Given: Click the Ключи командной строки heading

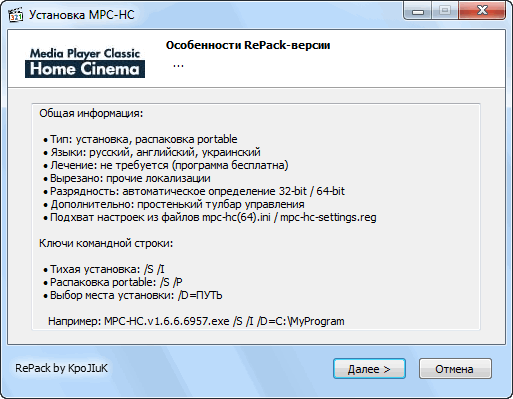Looking at the screenshot, I should 106,244.
